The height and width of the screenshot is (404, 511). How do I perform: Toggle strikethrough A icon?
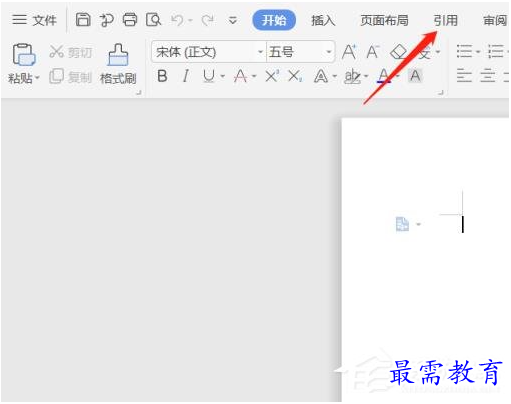coord(240,76)
